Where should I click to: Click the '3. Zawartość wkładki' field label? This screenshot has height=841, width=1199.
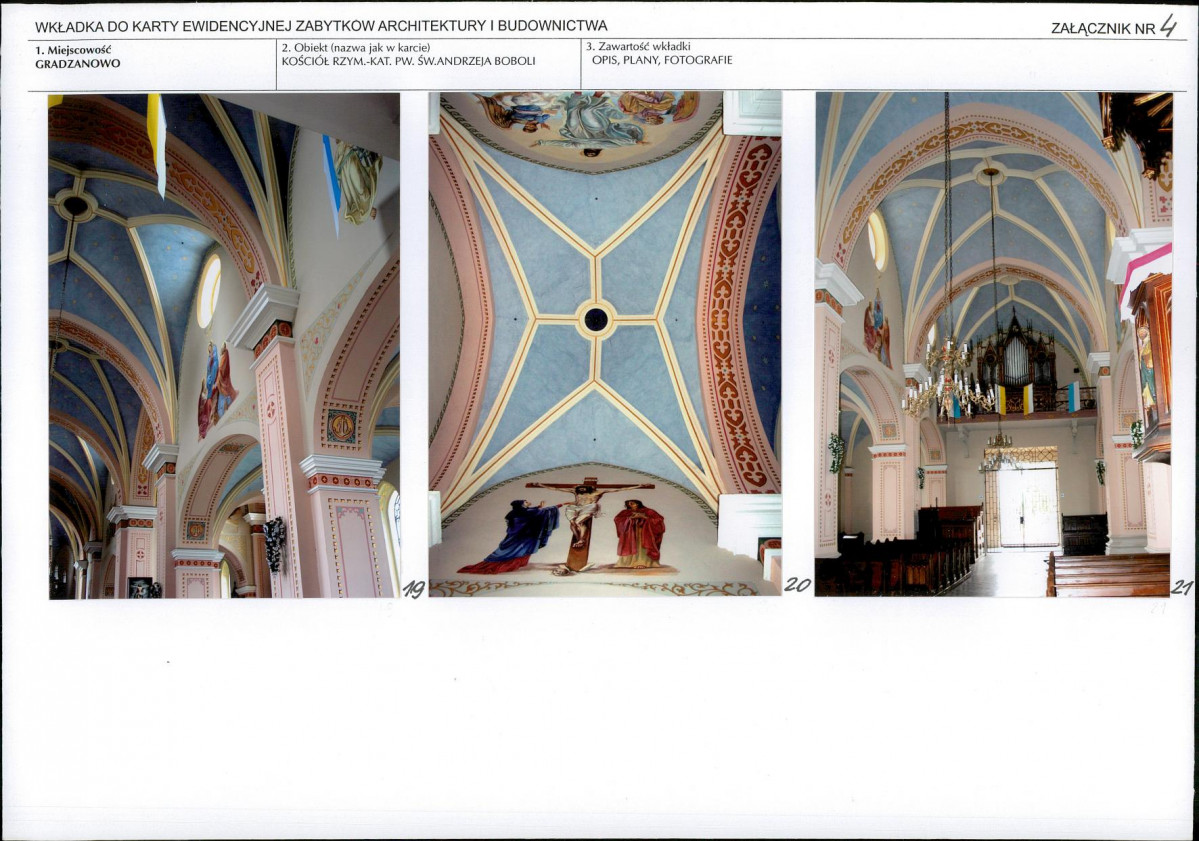click(x=638, y=46)
